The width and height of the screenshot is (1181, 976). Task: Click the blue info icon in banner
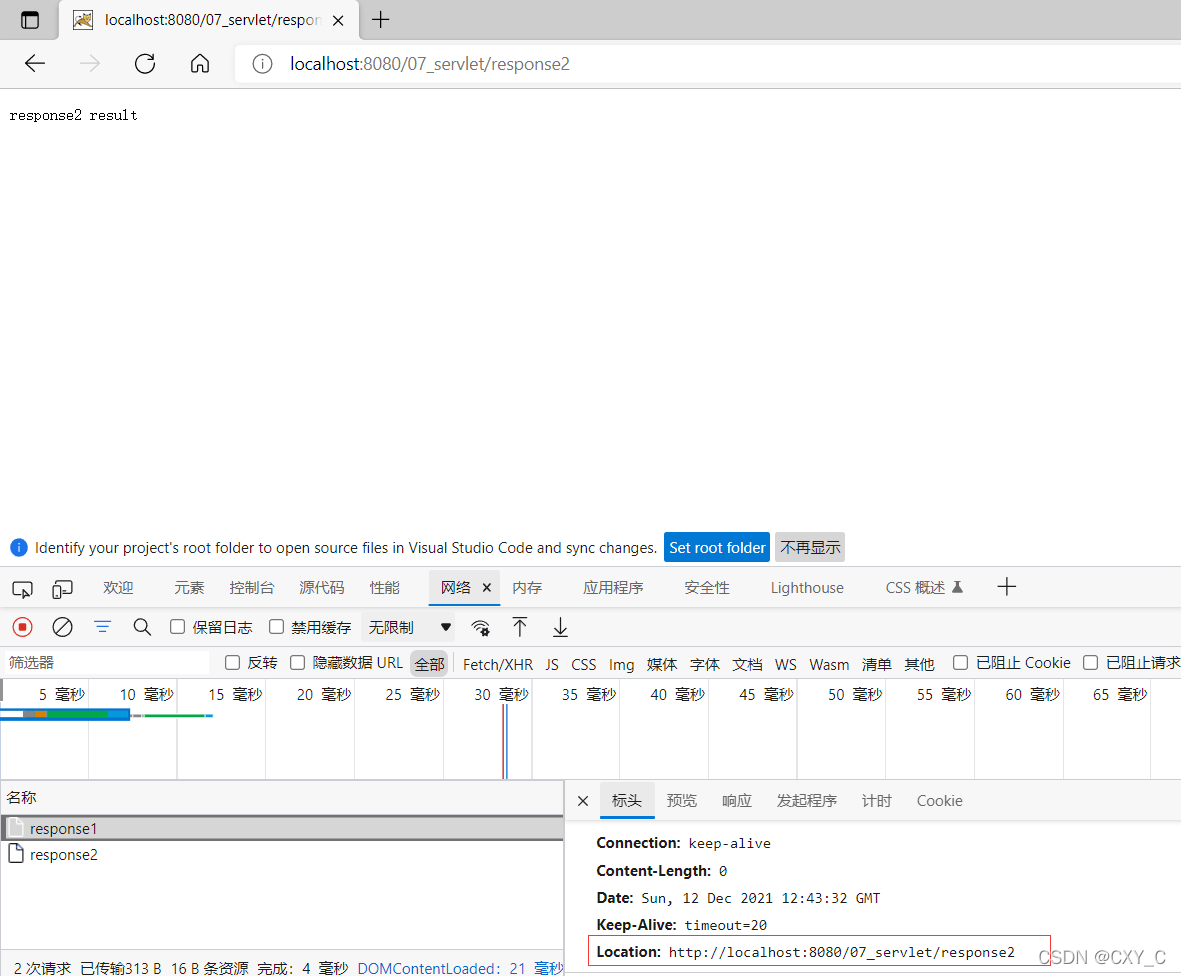coord(19,547)
